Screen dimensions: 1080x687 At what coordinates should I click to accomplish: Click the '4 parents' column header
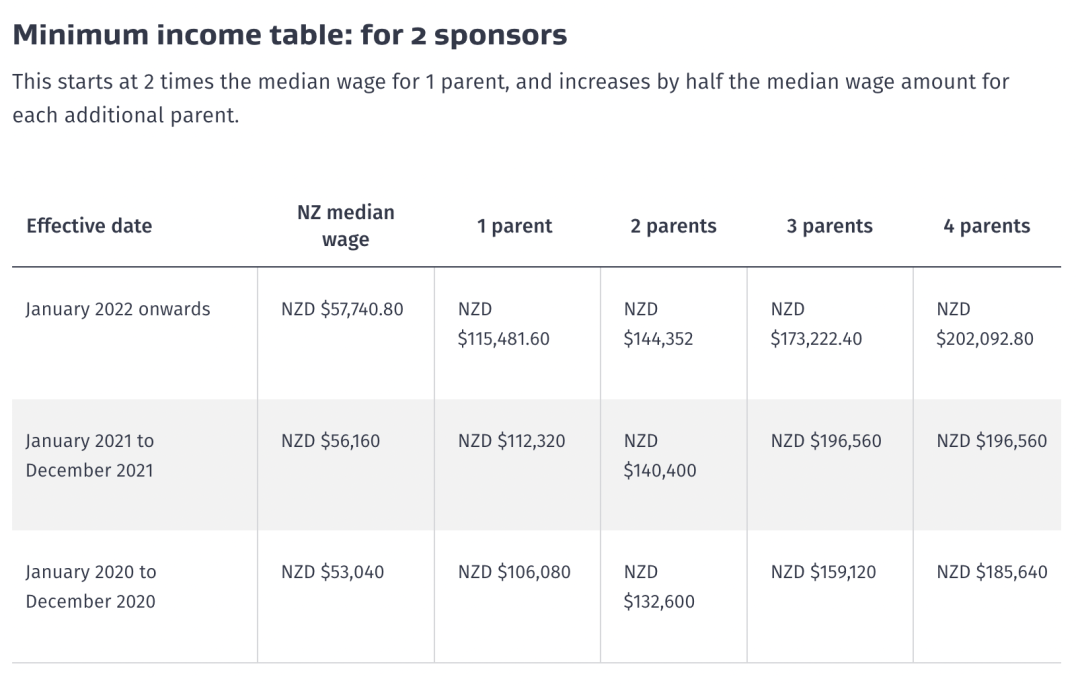pyautogui.click(x=986, y=226)
